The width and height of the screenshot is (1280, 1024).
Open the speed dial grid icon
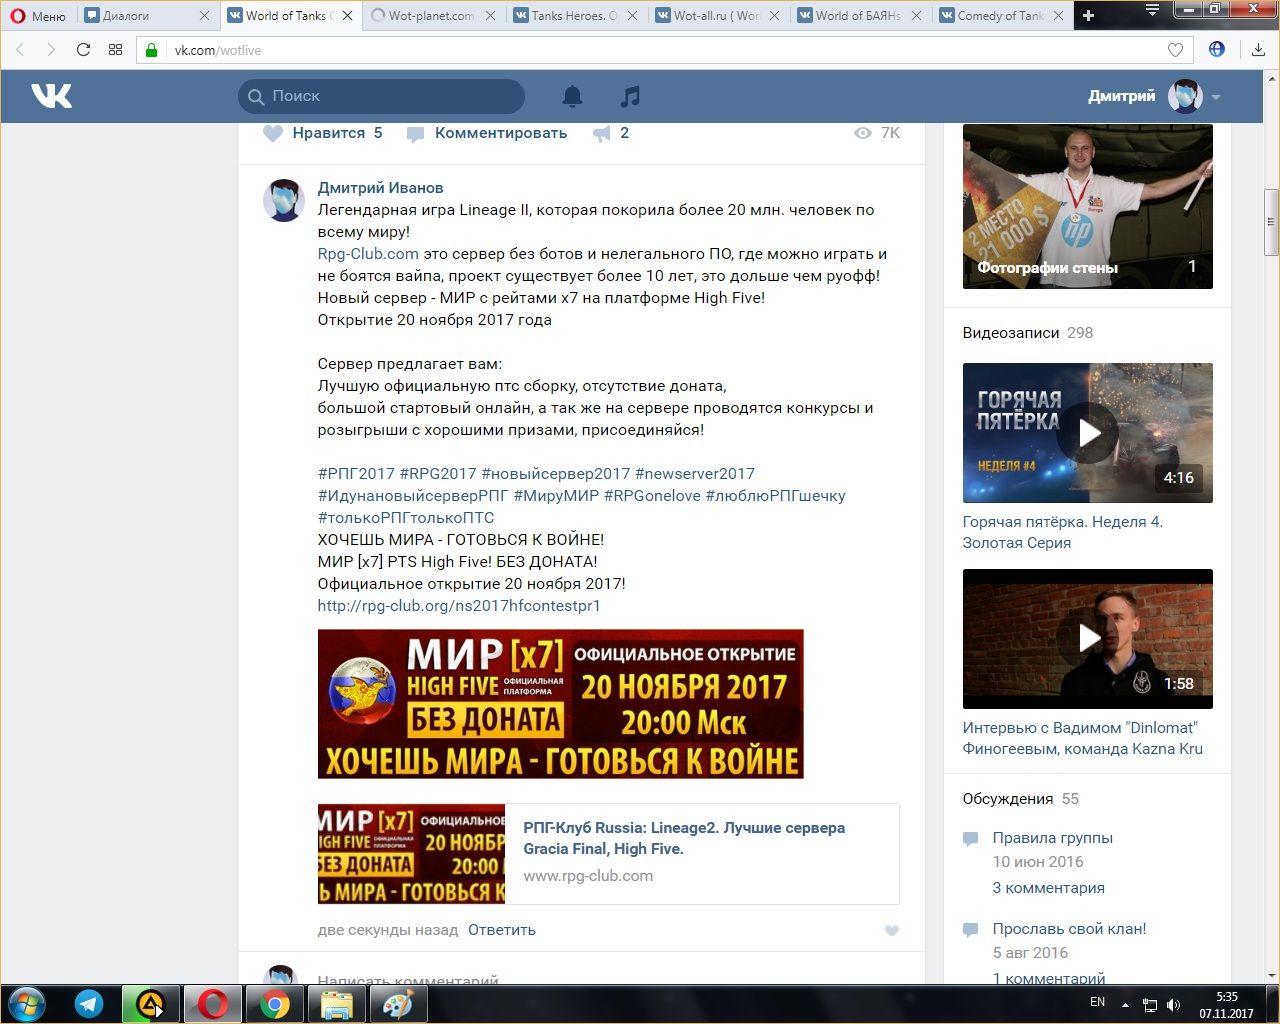115,50
